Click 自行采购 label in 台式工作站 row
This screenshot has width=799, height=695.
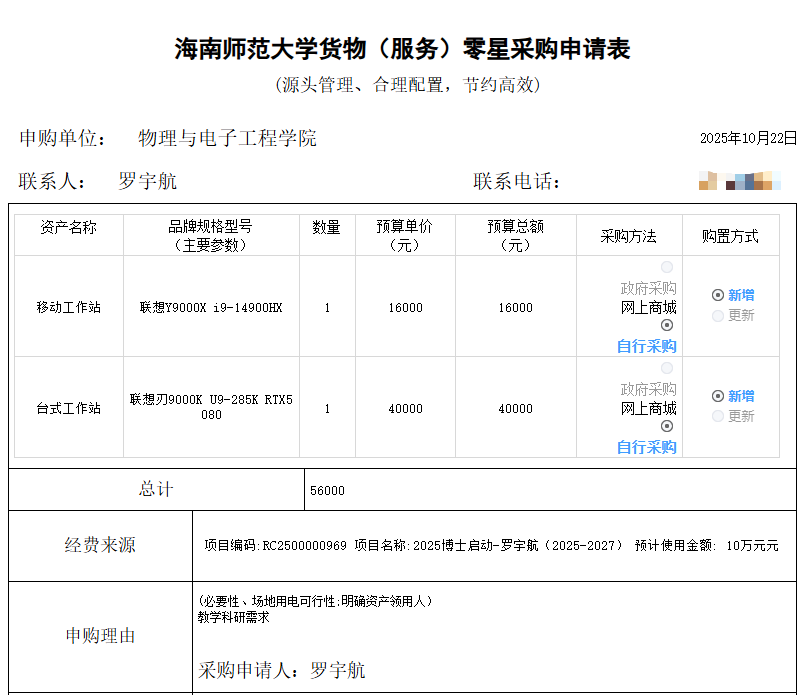(x=646, y=447)
